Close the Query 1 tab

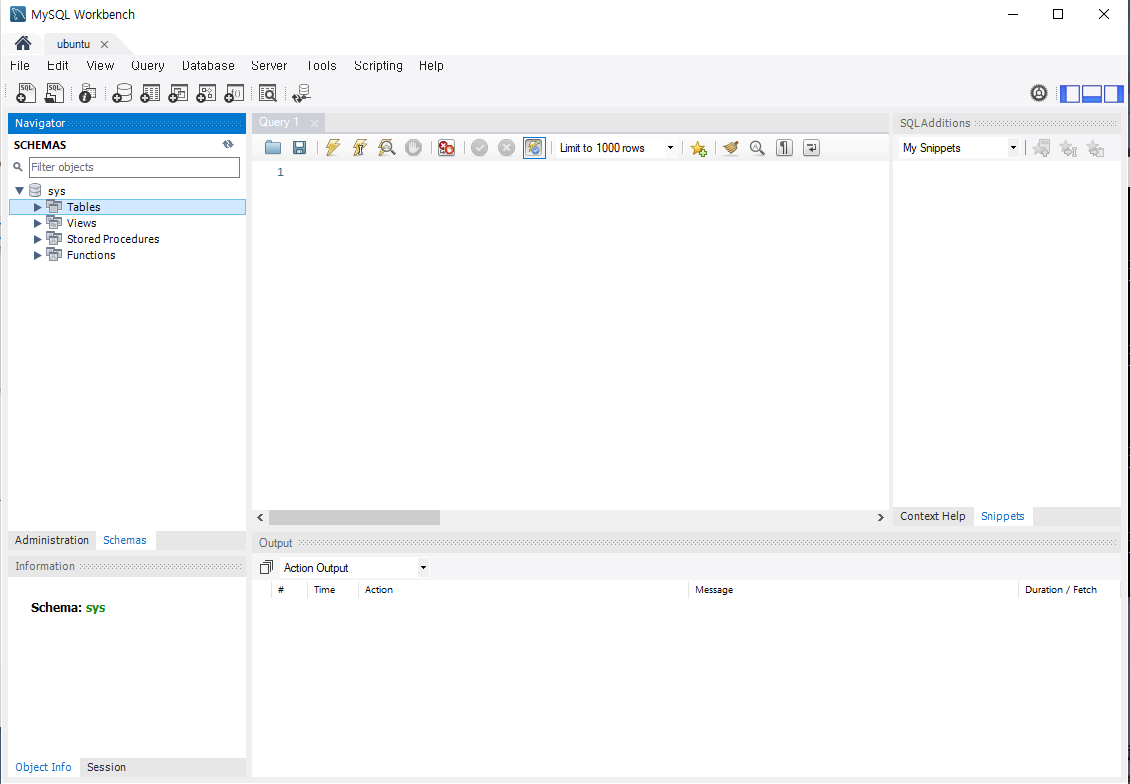tap(313, 123)
